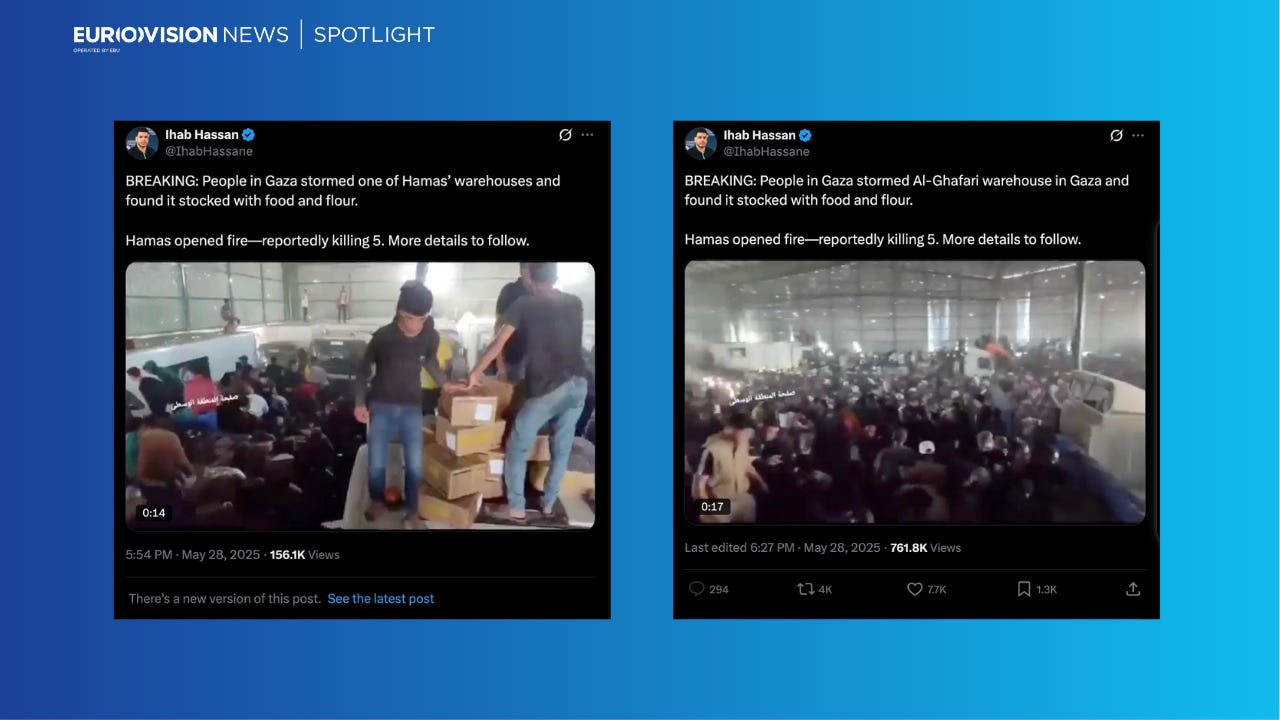The width and height of the screenshot is (1280, 720).
Task: Open Grok icon on right post header
Action: tap(1116, 135)
